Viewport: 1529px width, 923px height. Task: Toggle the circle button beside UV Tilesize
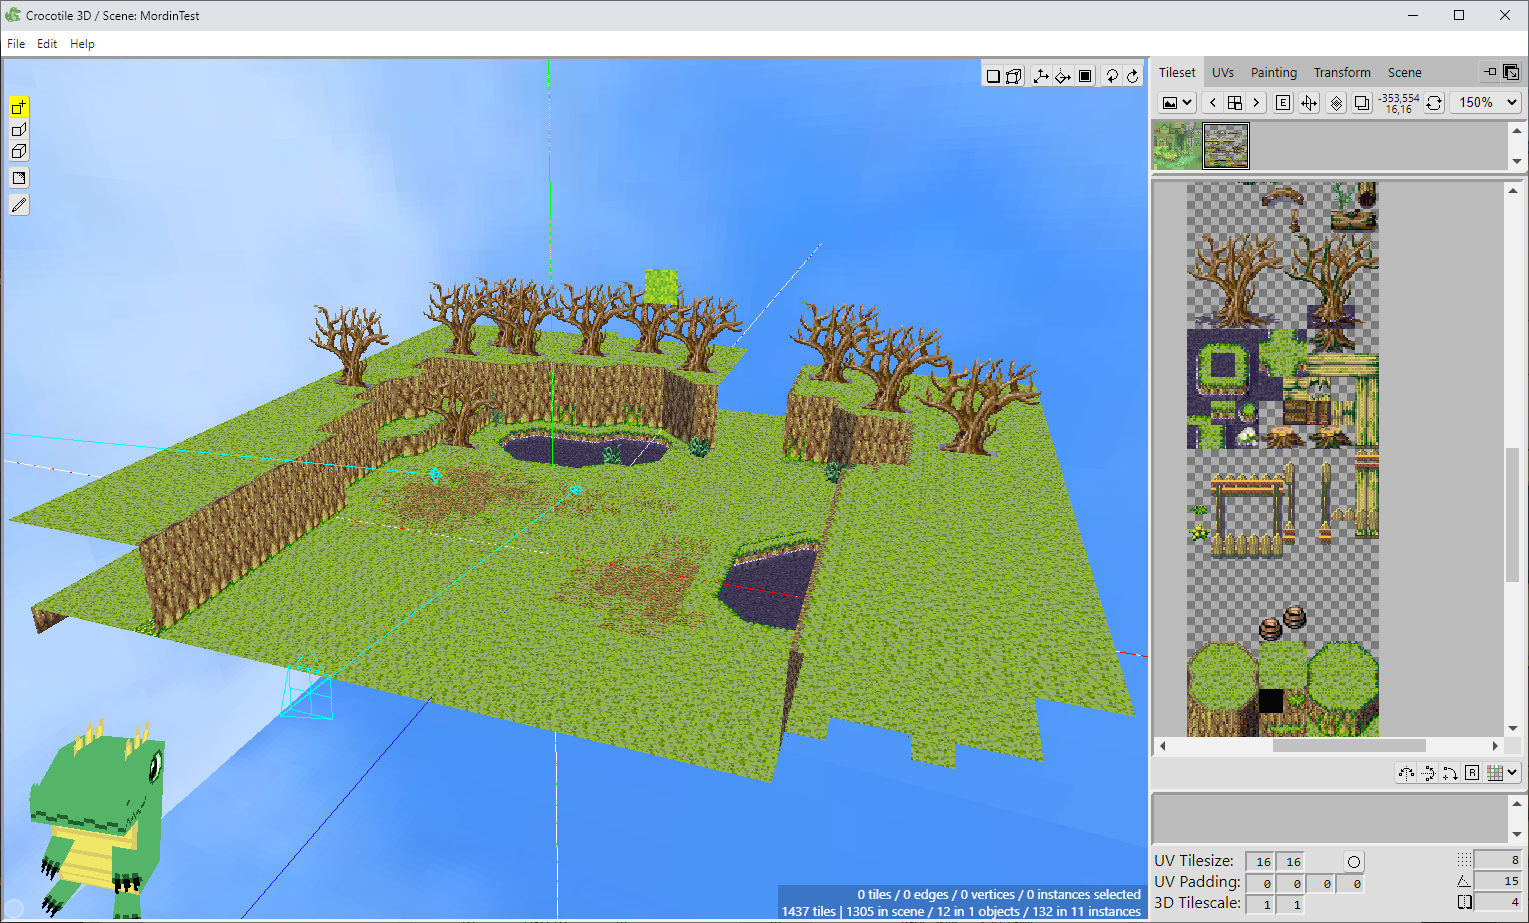1353,862
